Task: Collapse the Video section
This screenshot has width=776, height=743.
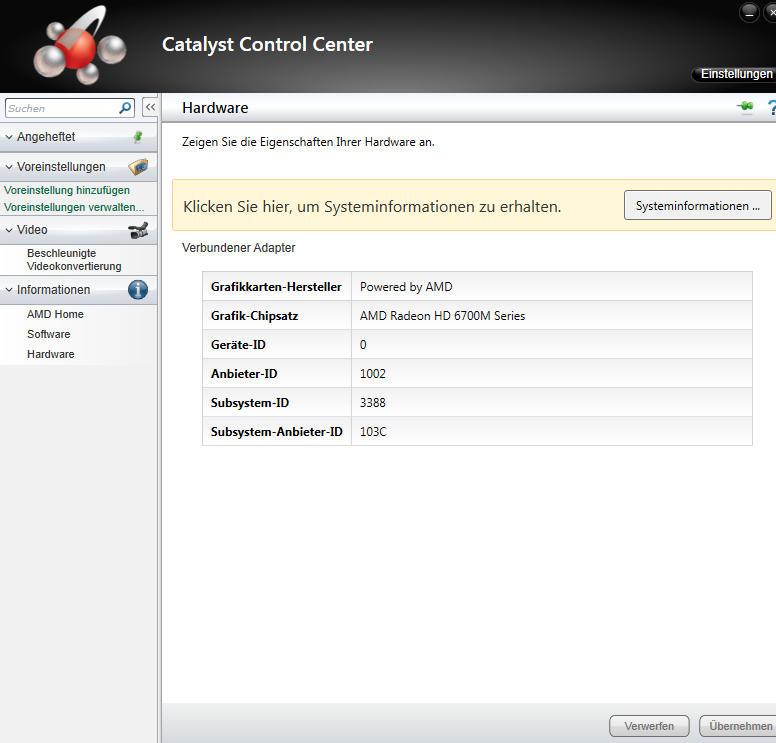Action: (9, 230)
